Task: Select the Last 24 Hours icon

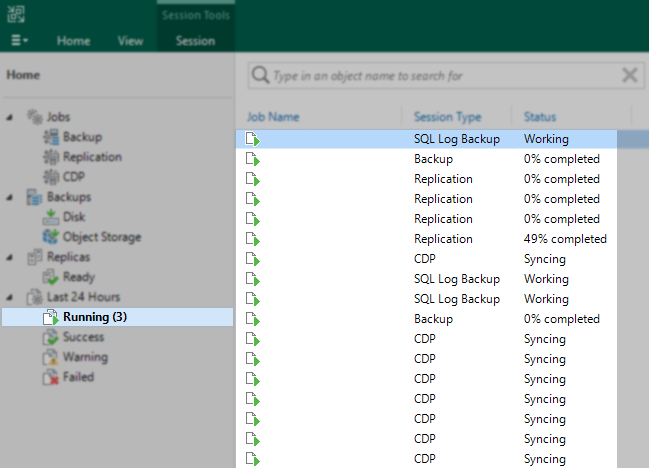Action: (x=35, y=297)
